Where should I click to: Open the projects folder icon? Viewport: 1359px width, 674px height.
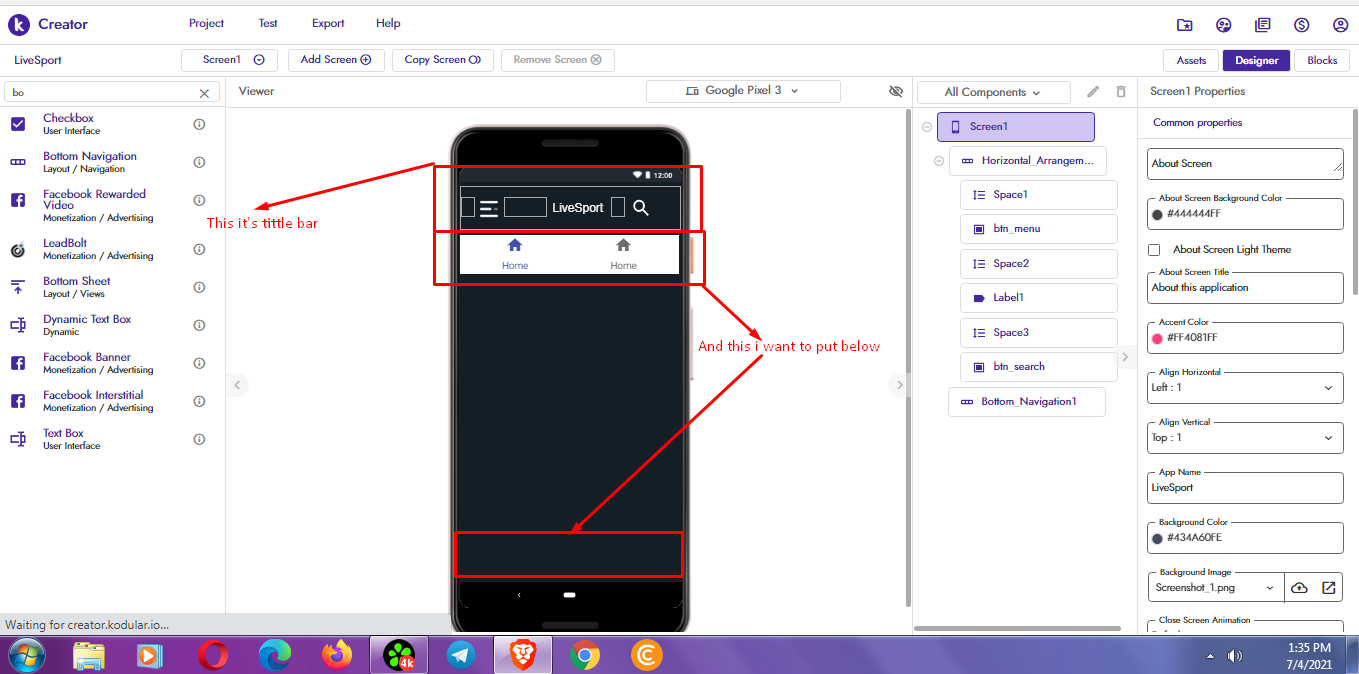[1185, 25]
